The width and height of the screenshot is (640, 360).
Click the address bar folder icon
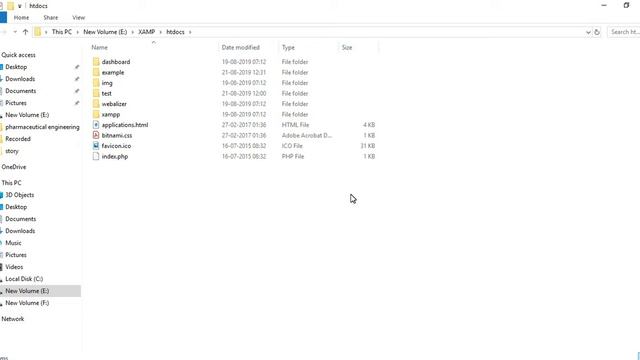tap(38, 32)
